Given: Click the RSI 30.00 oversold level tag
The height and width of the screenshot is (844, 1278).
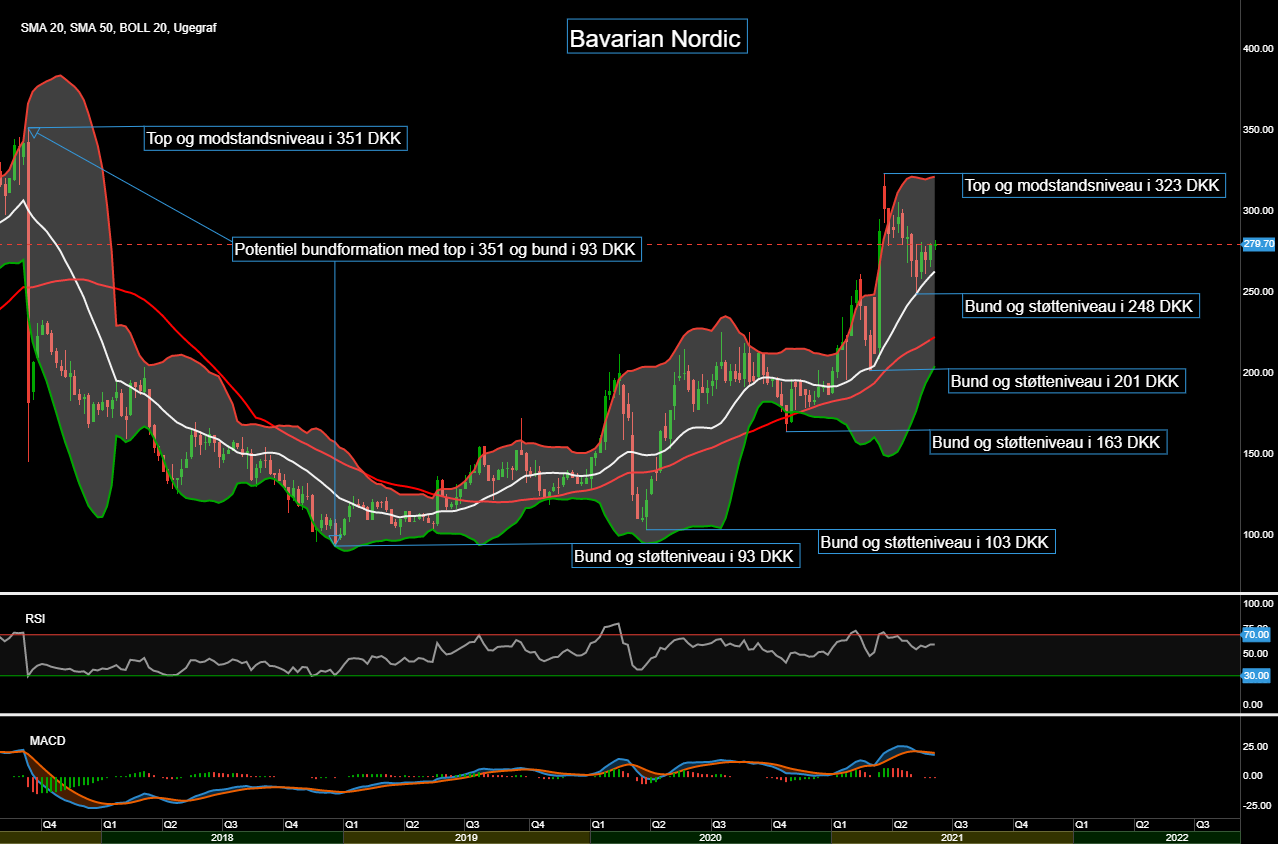Looking at the screenshot, I should coord(1257,676).
